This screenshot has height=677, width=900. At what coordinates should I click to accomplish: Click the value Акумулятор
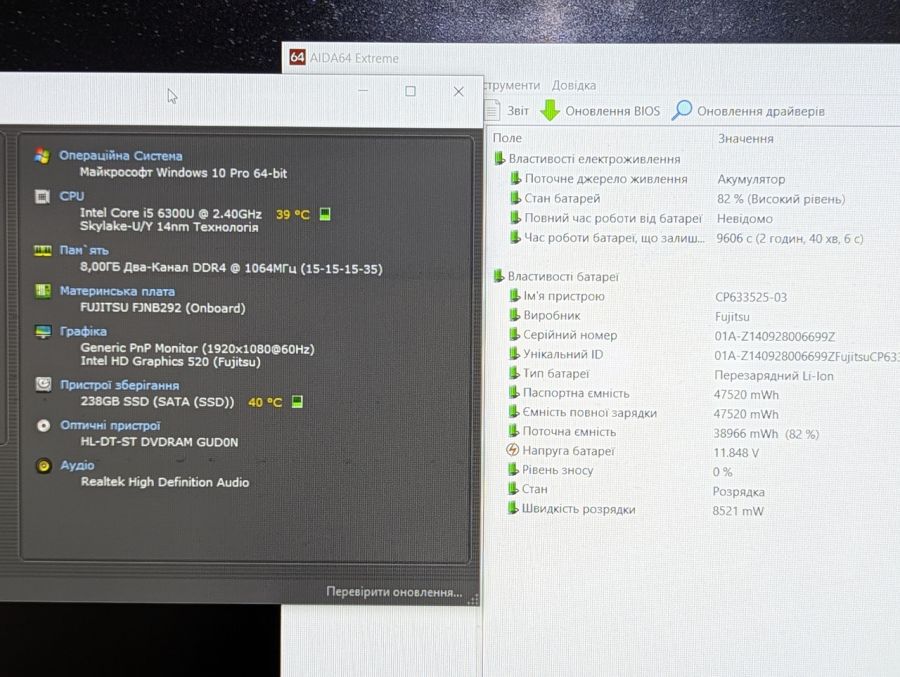(751, 179)
